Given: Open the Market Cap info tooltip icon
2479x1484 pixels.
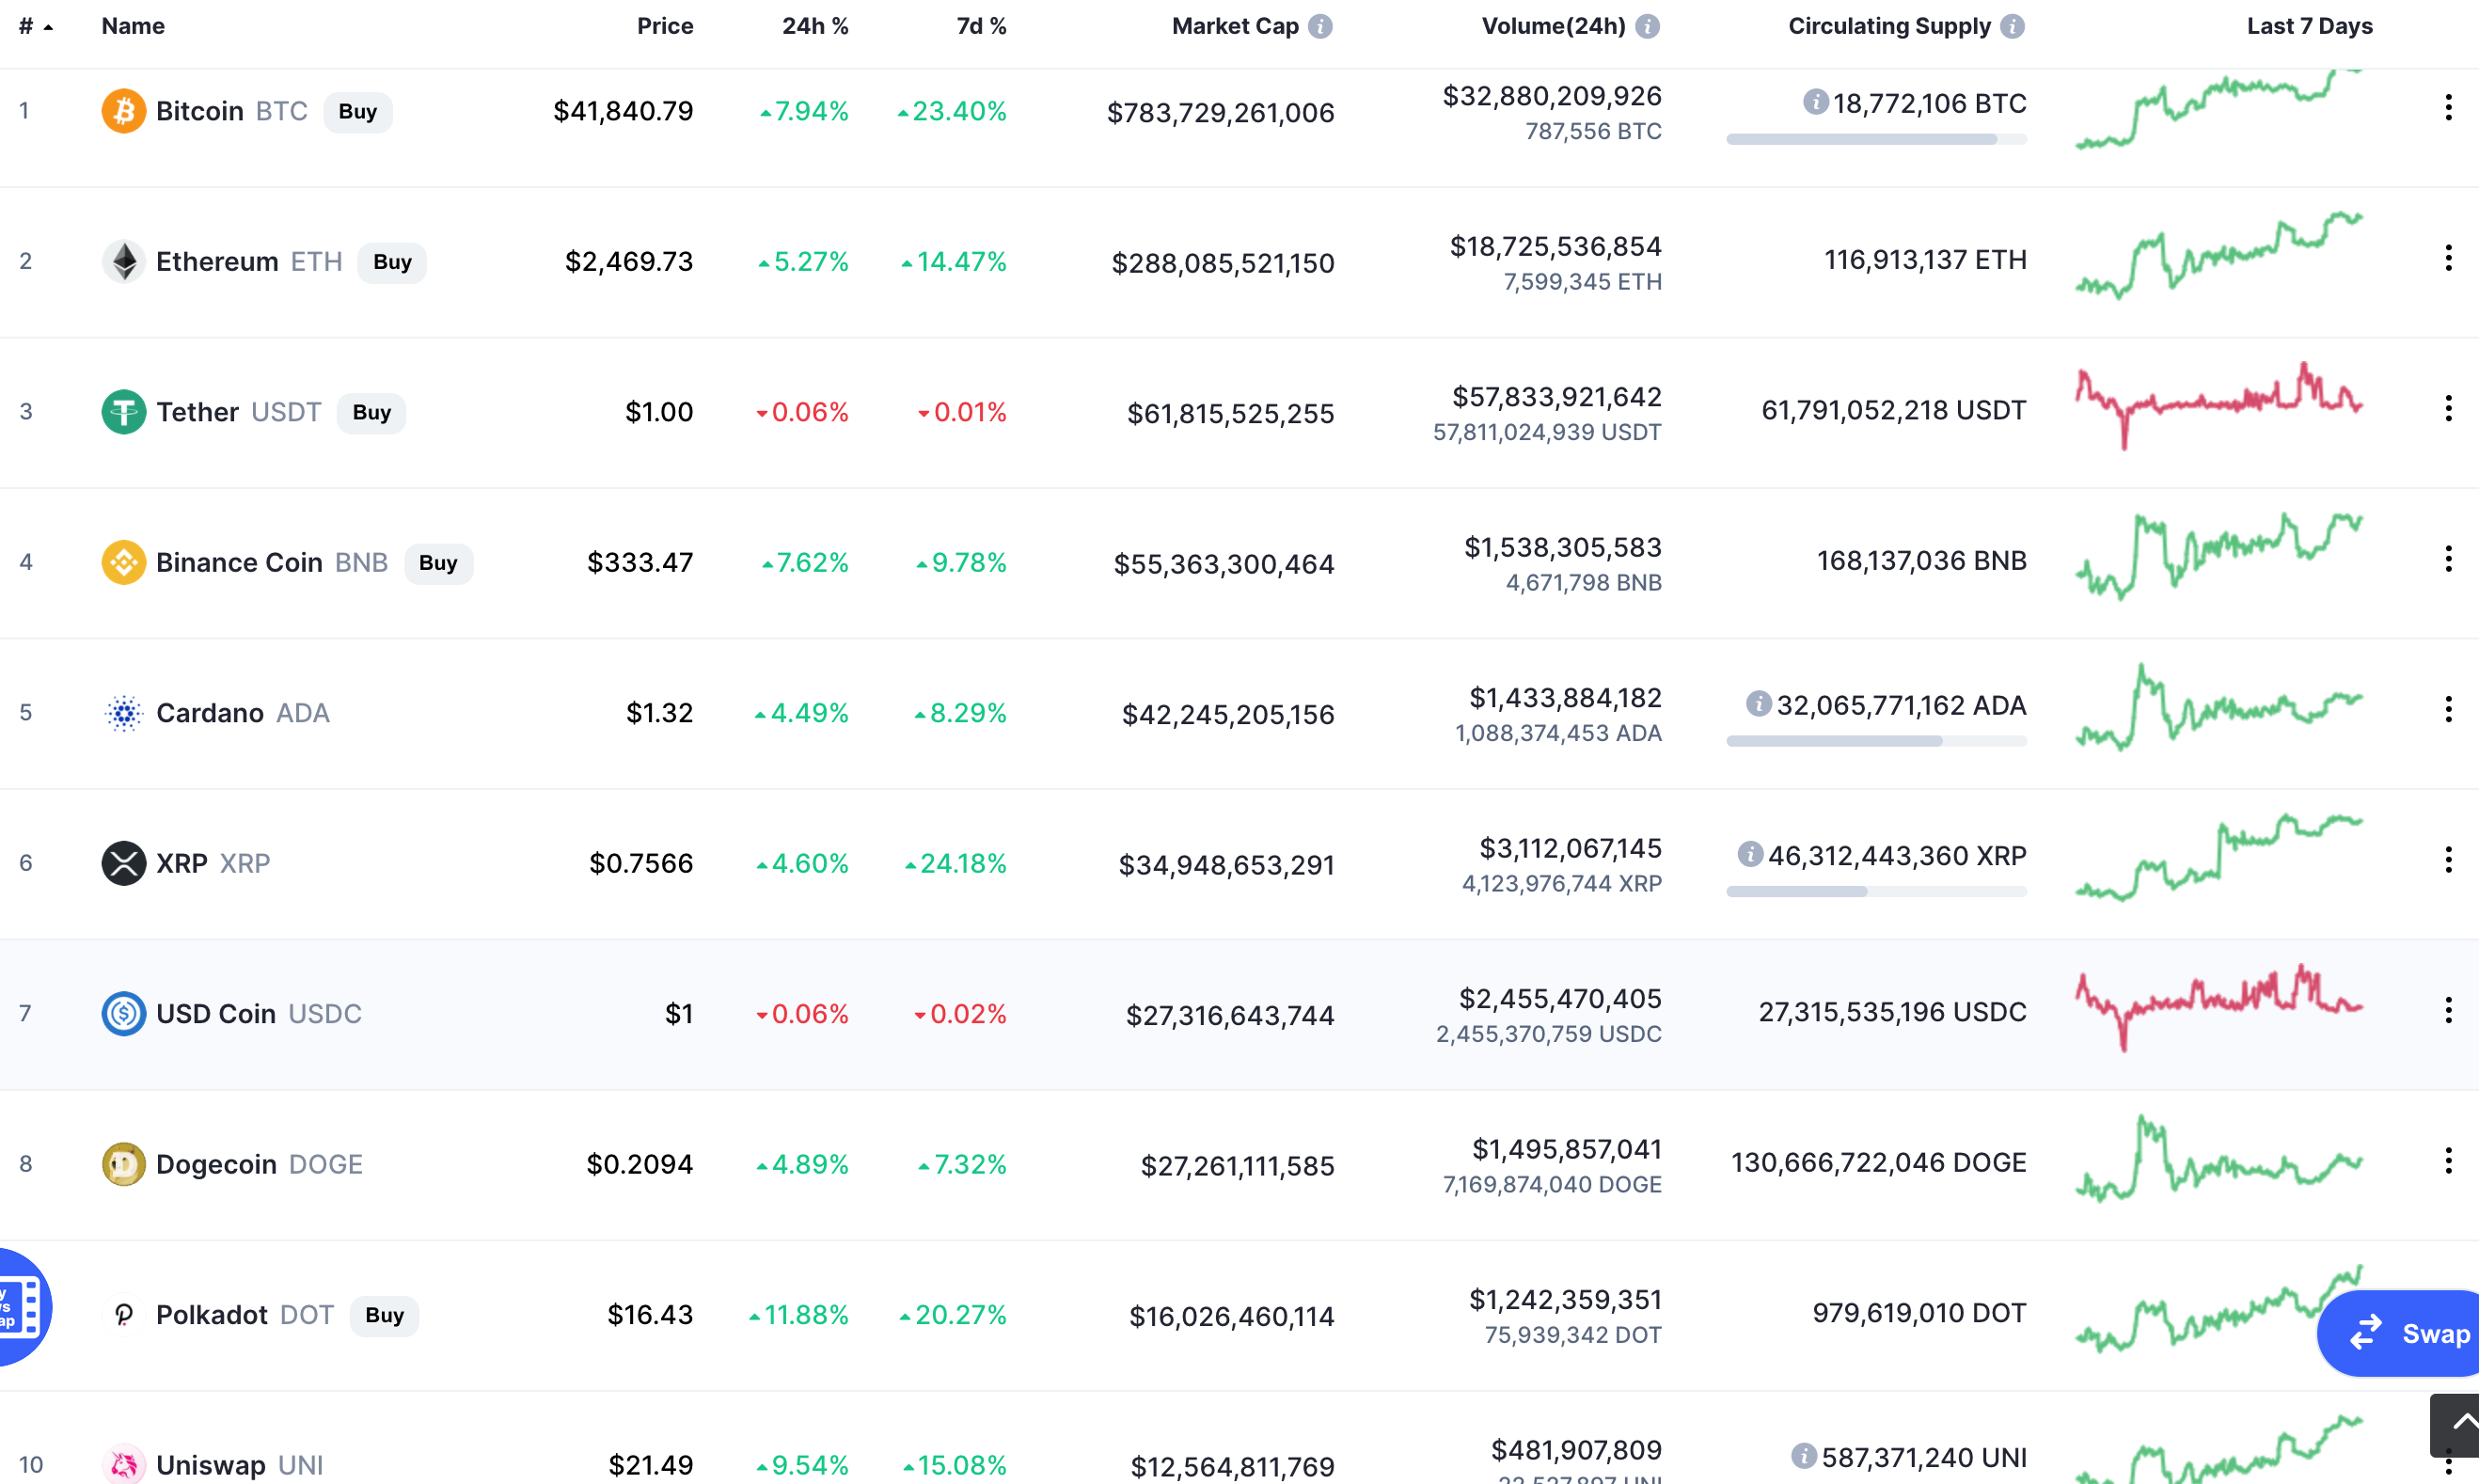Looking at the screenshot, I should click(1320, 26).
